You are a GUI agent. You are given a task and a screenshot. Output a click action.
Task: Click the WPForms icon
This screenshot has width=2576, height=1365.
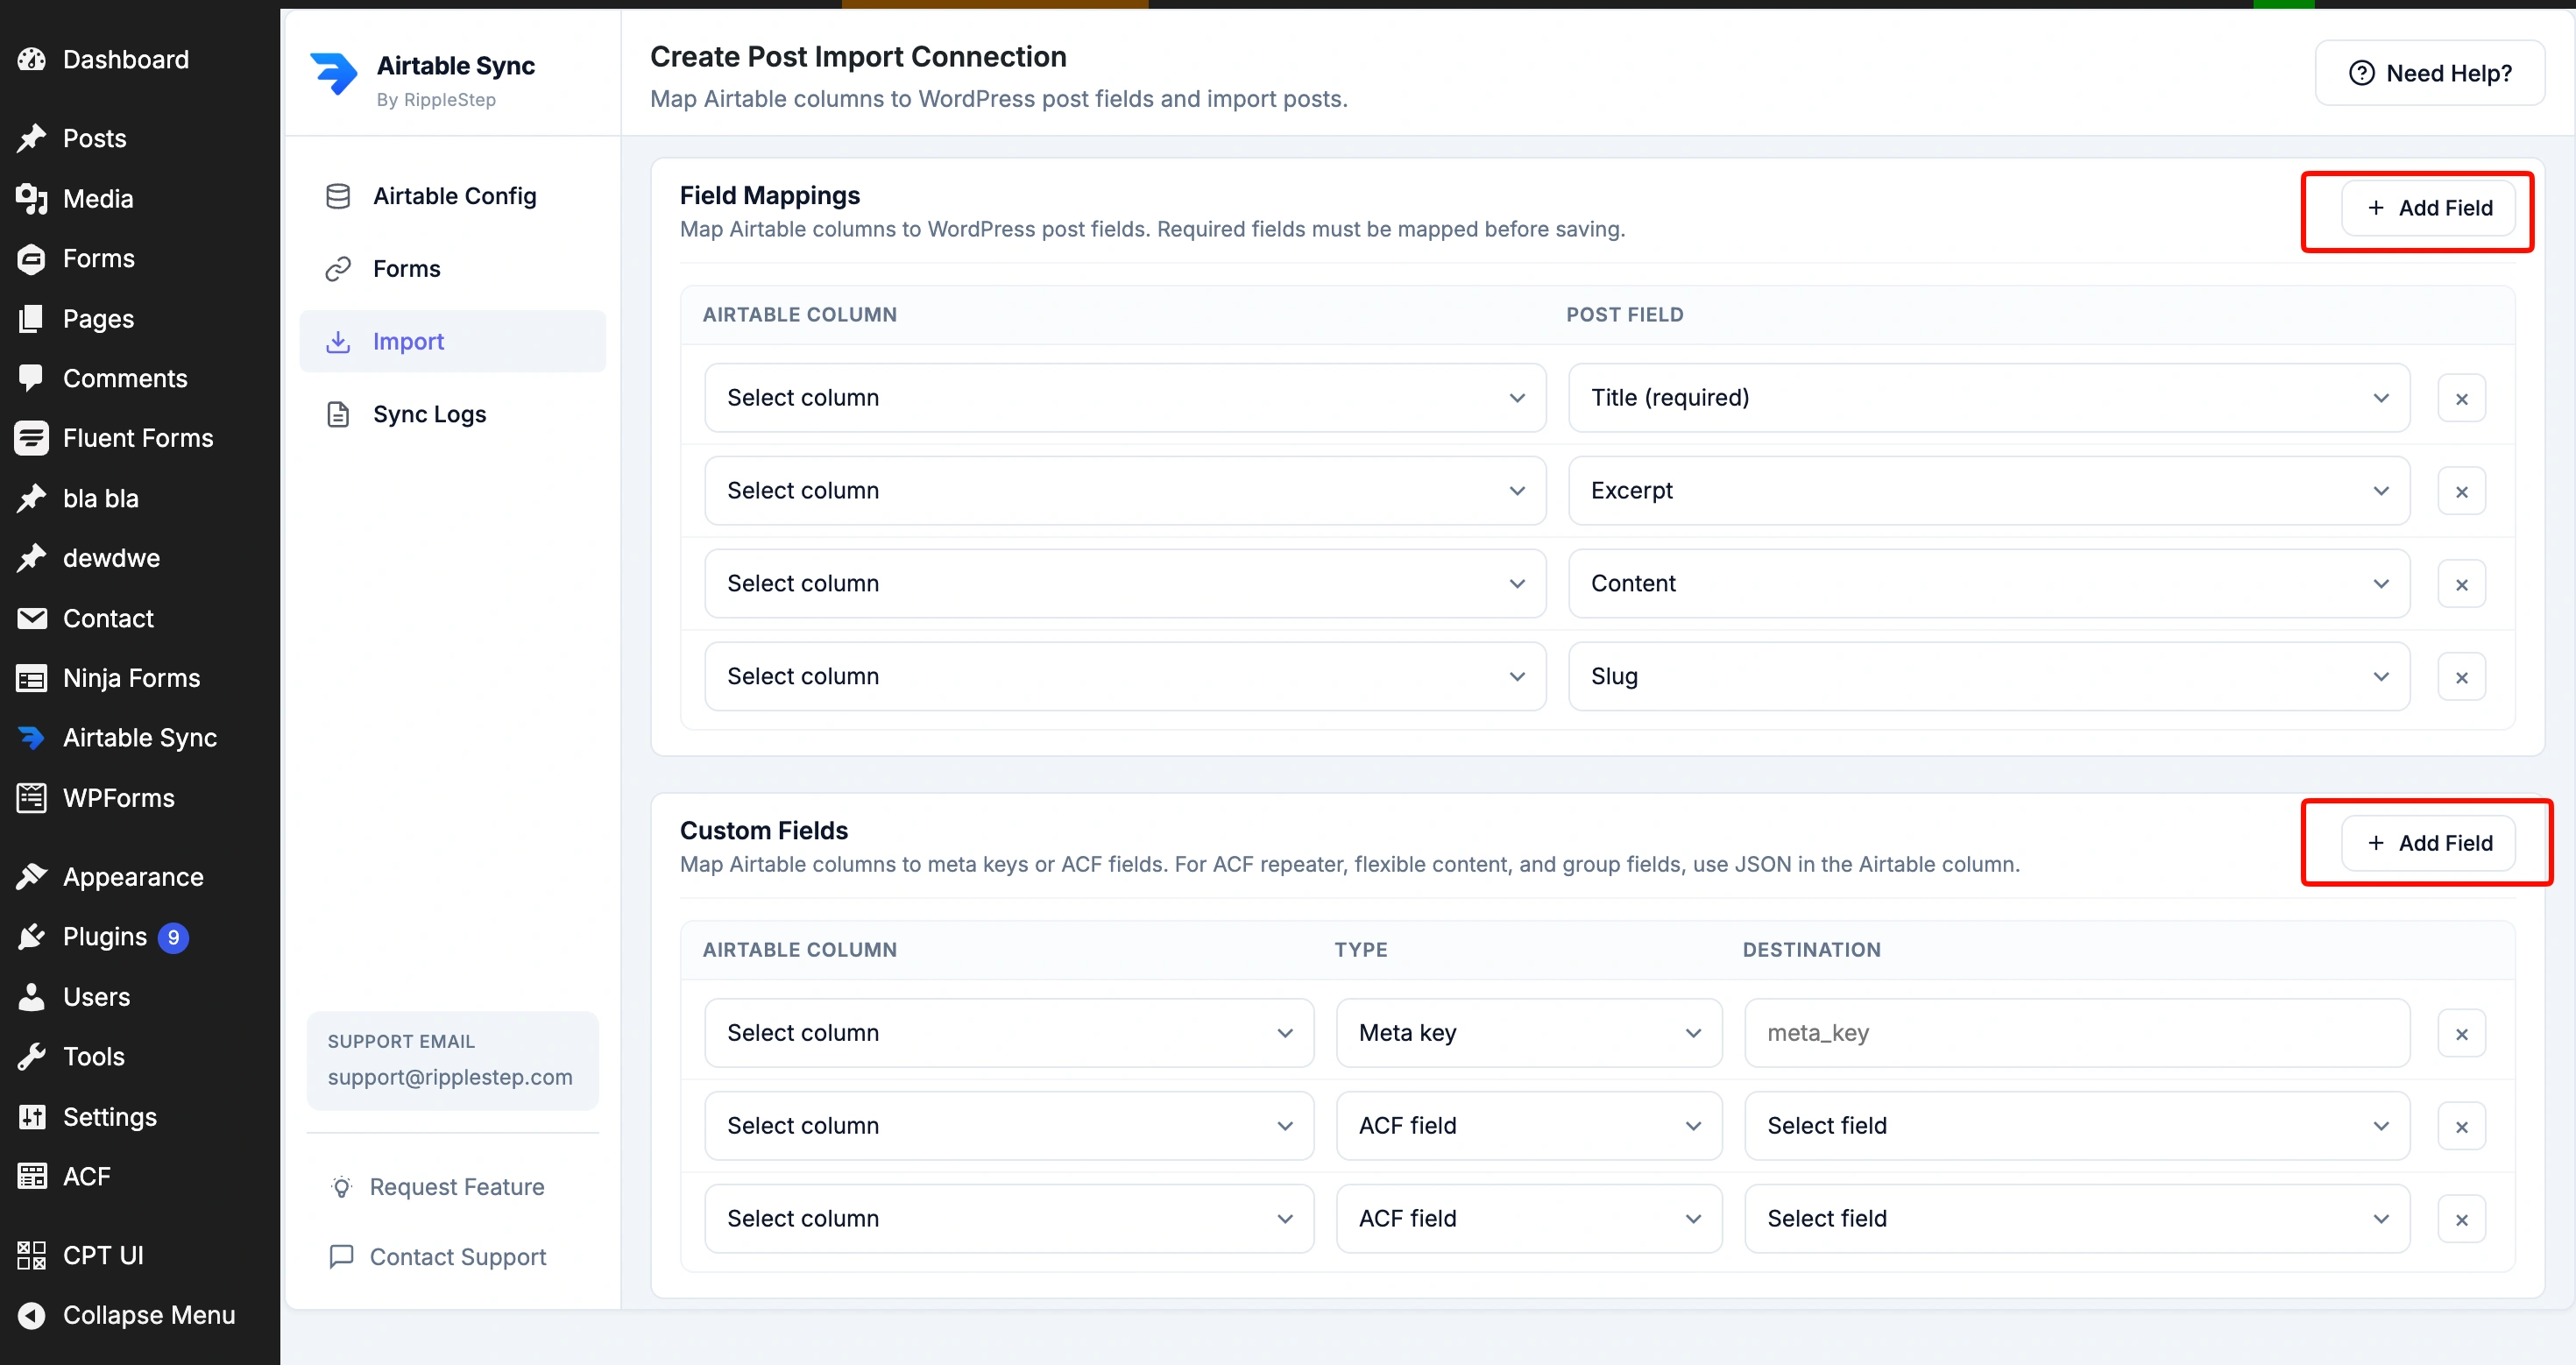click(32, 798)
